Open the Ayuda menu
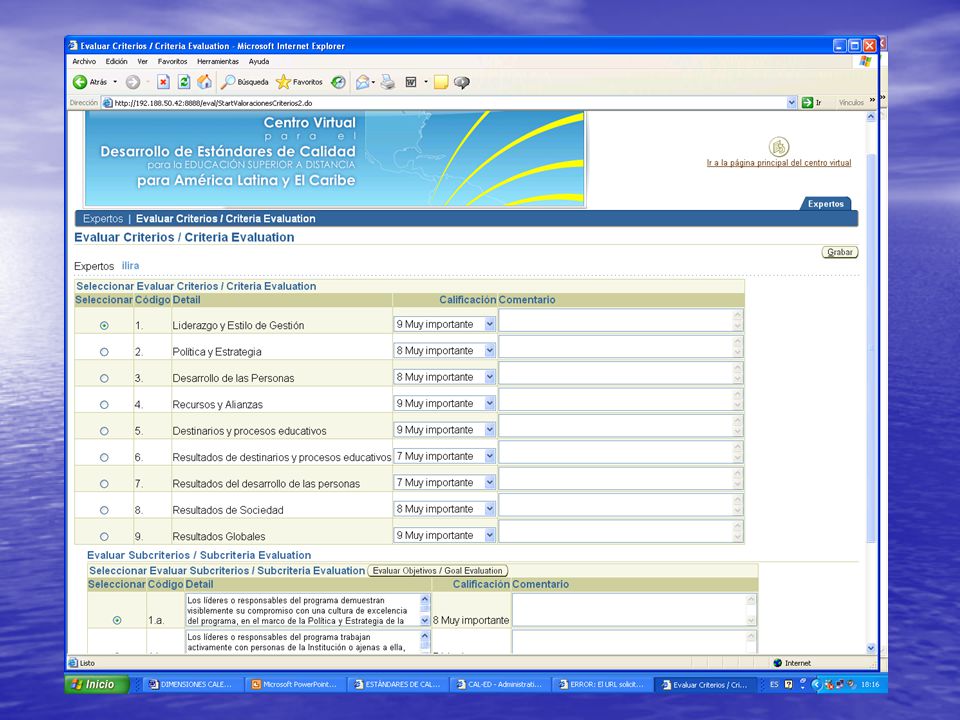The height and width of the screenshot is (720, 960). pyautogui.click(x=259, y=61)
